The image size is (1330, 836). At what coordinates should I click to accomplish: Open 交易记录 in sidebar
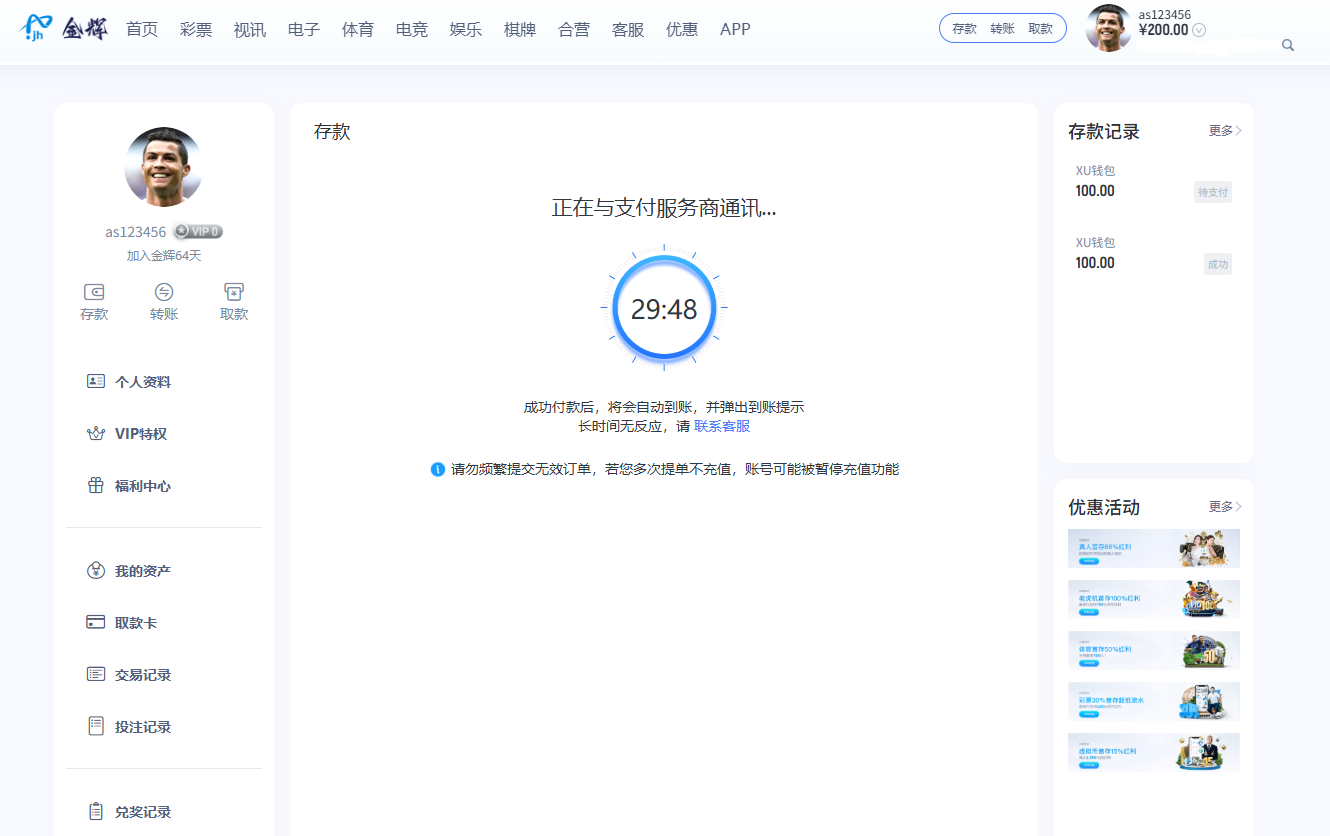click(x=142, y=675)
